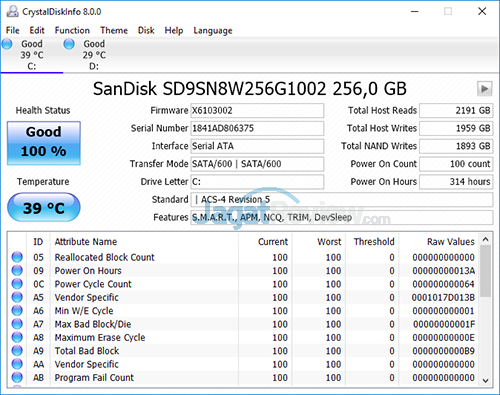Image resolution: width=500 pixels, height=395 pixels.
Task: Select the Max Bad Block/Die attribute name
Action: click(x=93, y=324)
